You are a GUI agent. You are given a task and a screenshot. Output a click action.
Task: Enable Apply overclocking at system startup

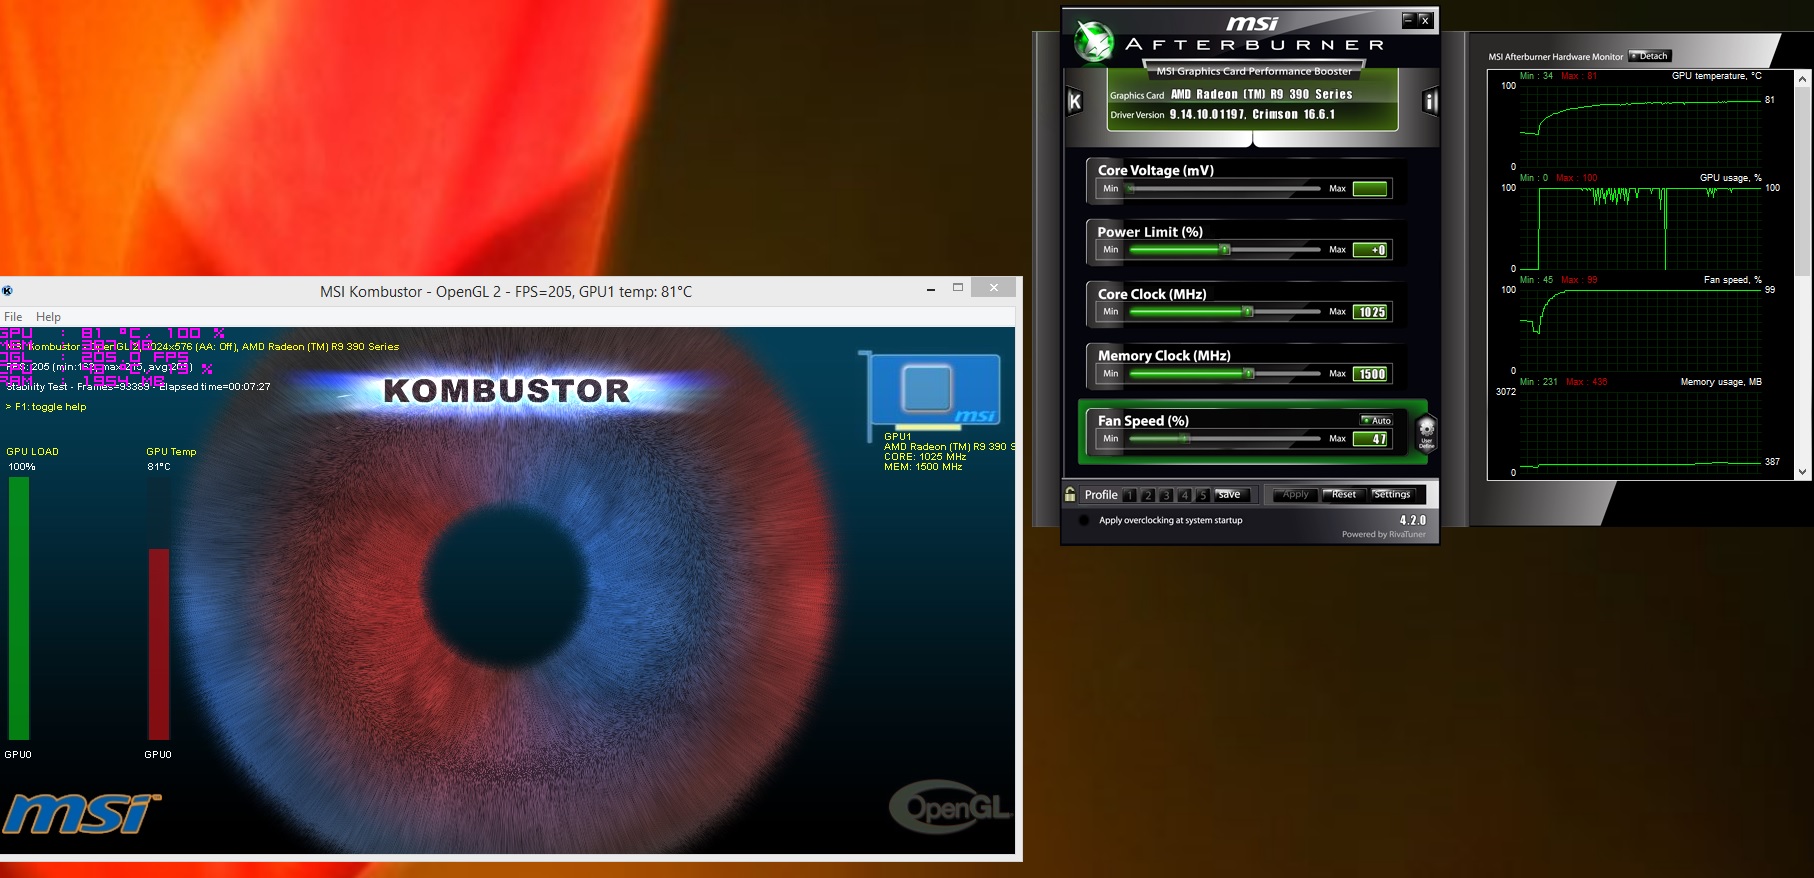1084,520
